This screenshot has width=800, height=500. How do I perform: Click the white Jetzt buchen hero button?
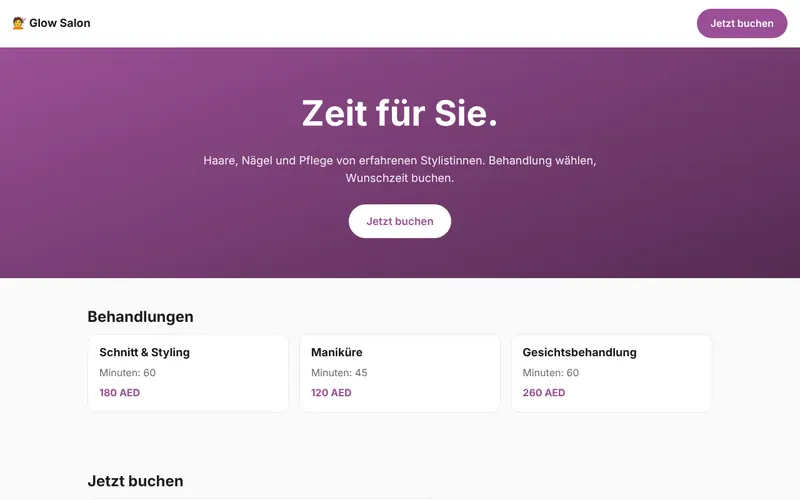point(399,221)
